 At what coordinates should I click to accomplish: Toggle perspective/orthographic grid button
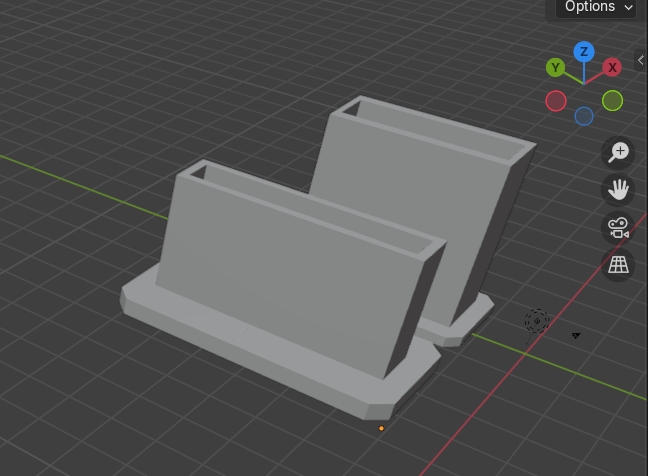[618, 265]
